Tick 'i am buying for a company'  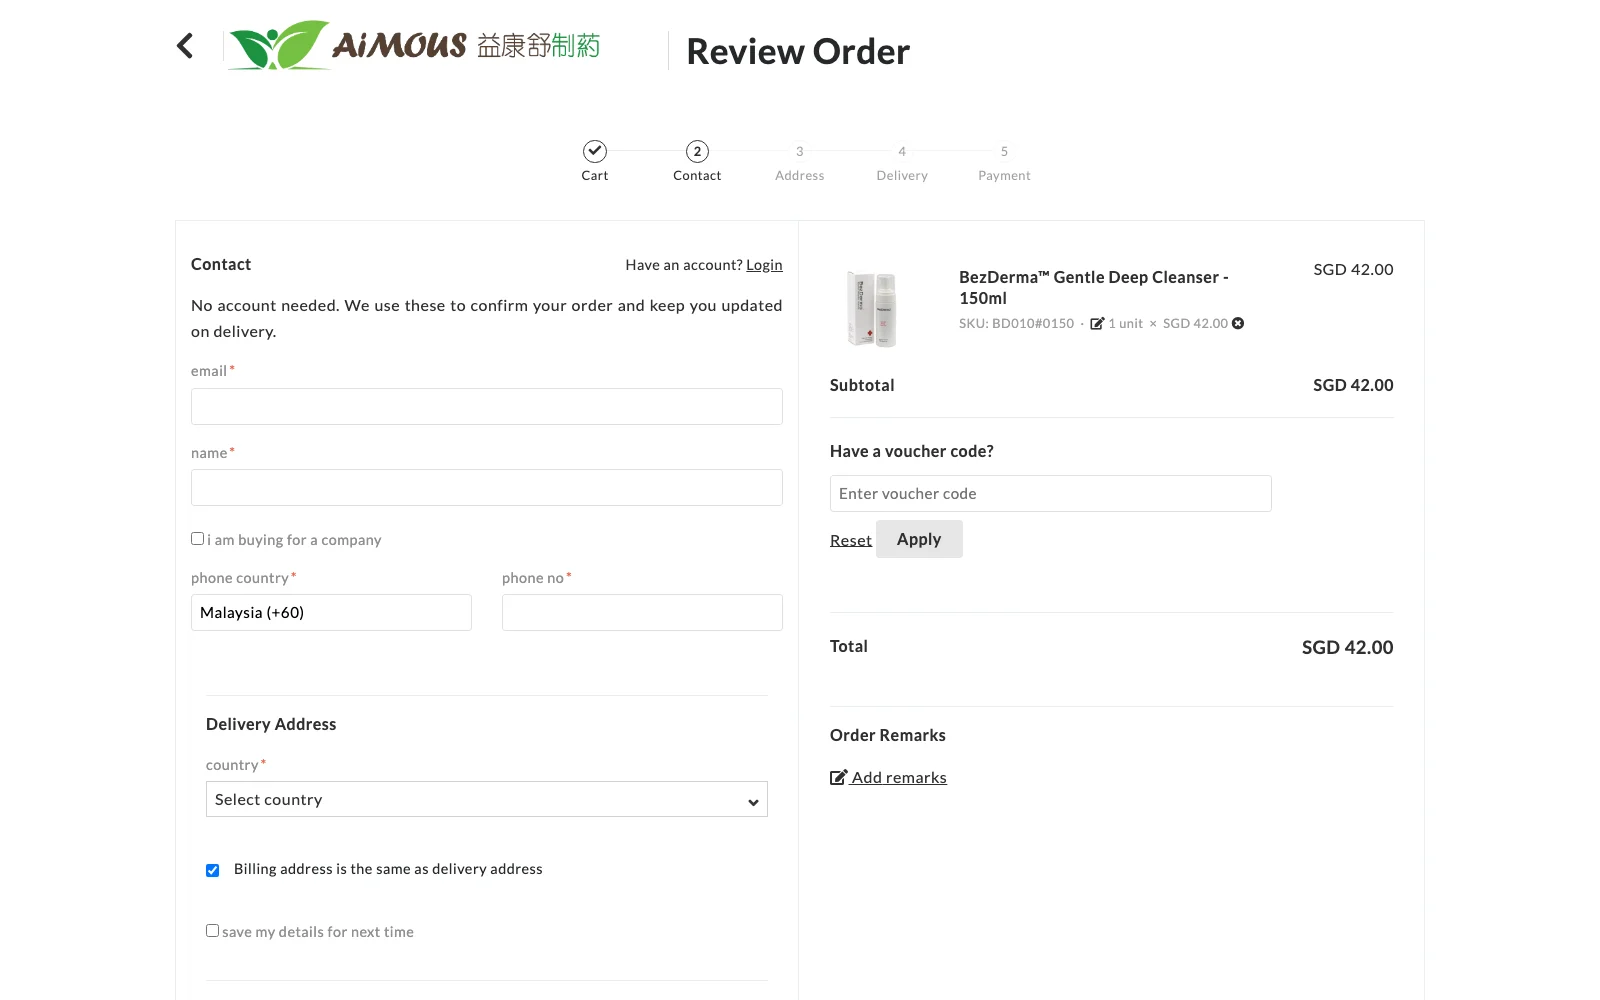198,538
